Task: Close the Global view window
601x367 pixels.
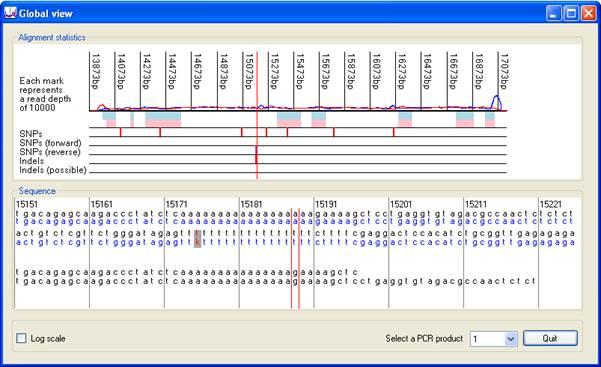Action: pos(588,13)
